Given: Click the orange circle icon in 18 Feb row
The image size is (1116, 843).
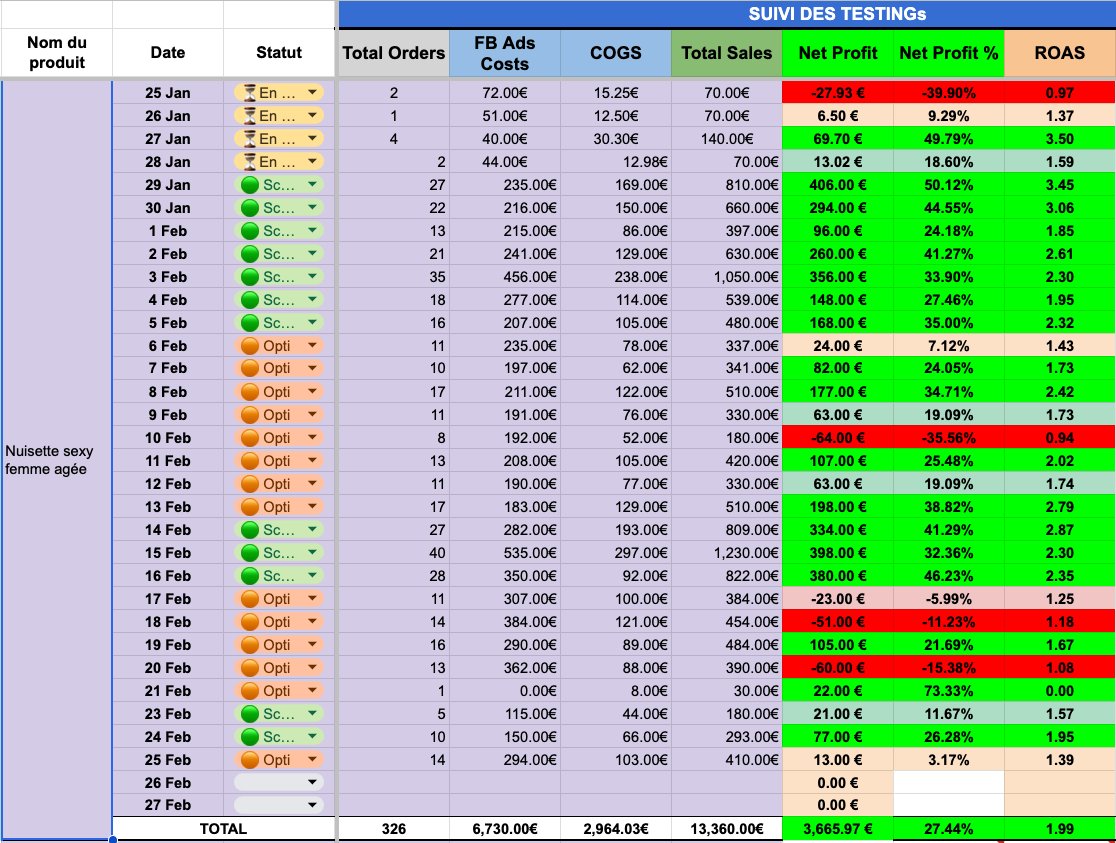Looking at the screenshot, I should coord(249,622).
